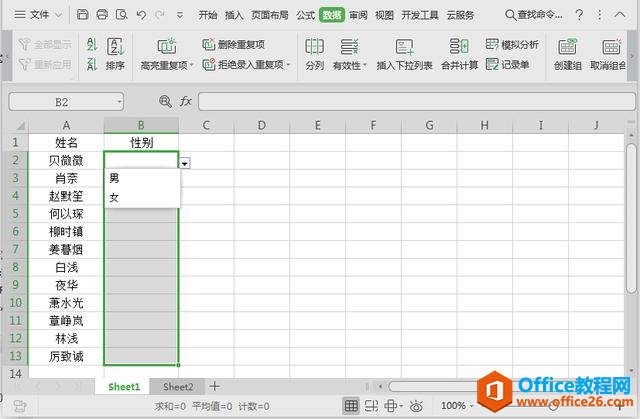Add a new sheet with plus

(x=215, y=386)
